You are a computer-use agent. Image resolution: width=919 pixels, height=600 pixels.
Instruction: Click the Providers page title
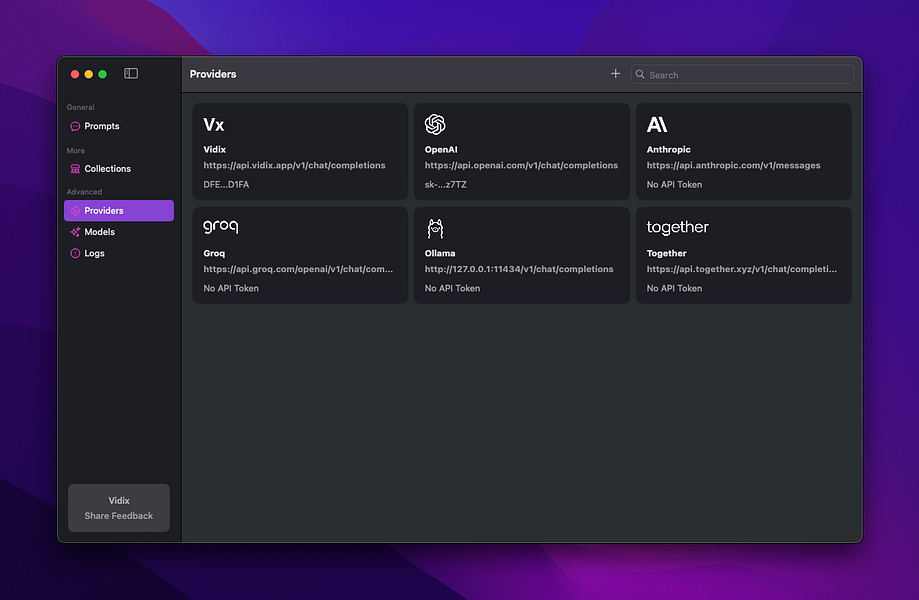pyautogui.click(x=213, y=74)
